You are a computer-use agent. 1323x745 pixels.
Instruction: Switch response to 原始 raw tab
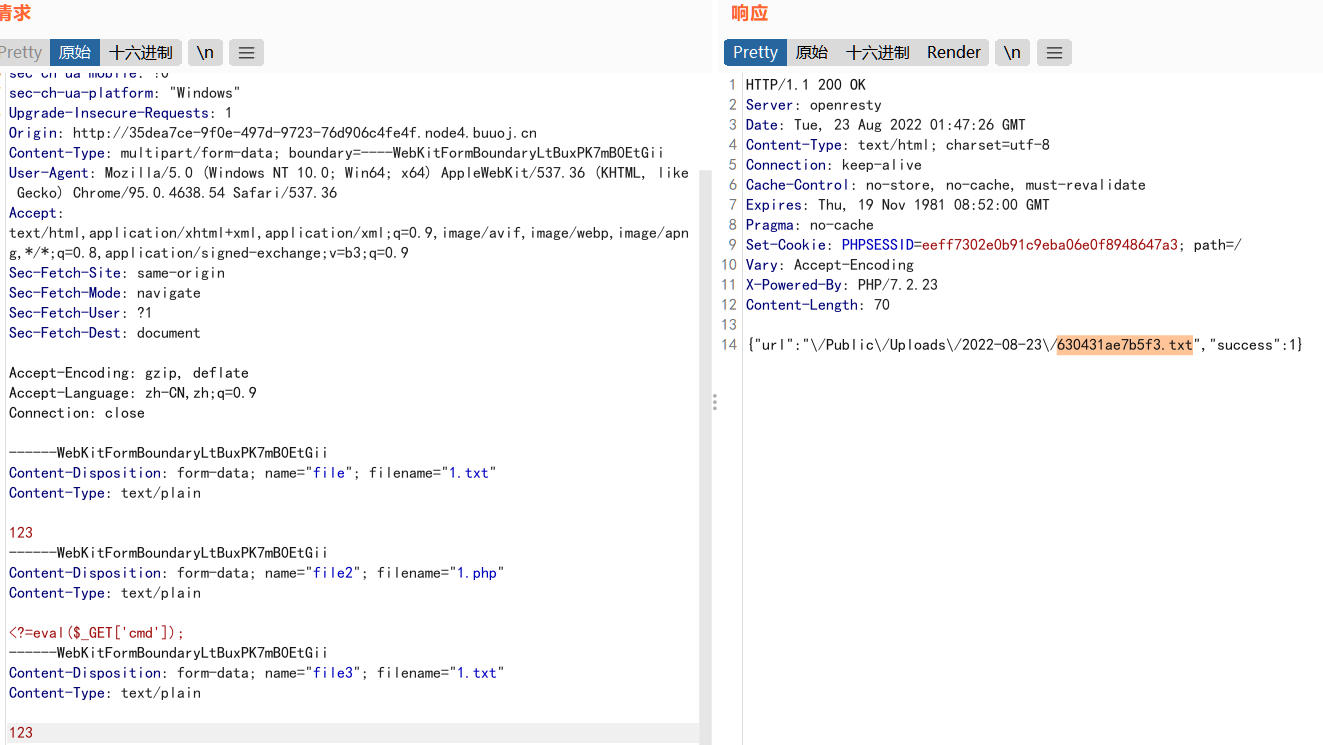811,53
